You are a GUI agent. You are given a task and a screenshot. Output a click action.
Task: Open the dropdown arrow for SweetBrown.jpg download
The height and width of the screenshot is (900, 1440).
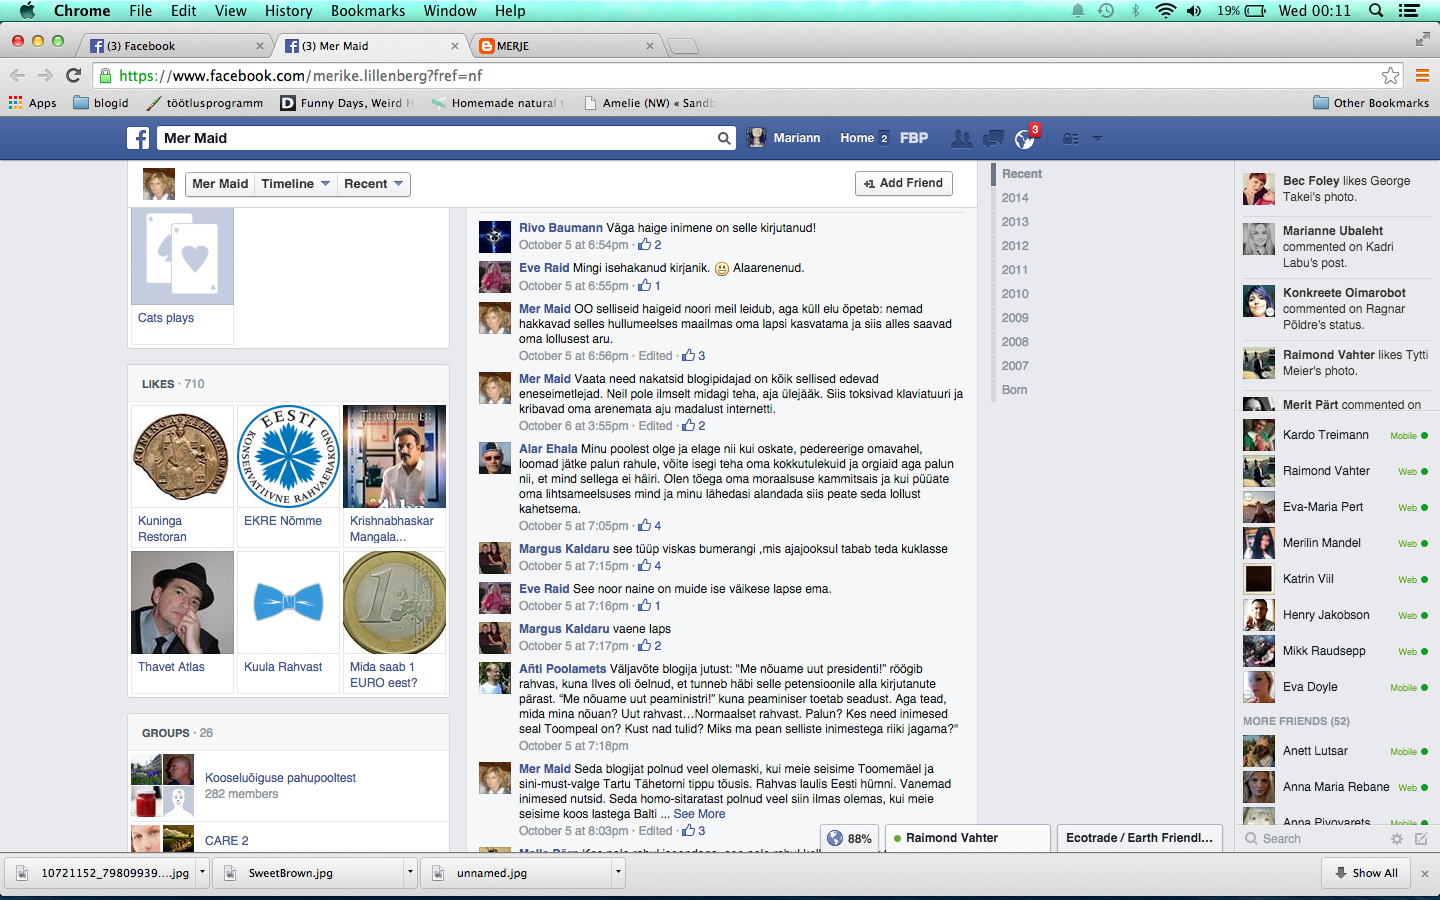(410, 872)
